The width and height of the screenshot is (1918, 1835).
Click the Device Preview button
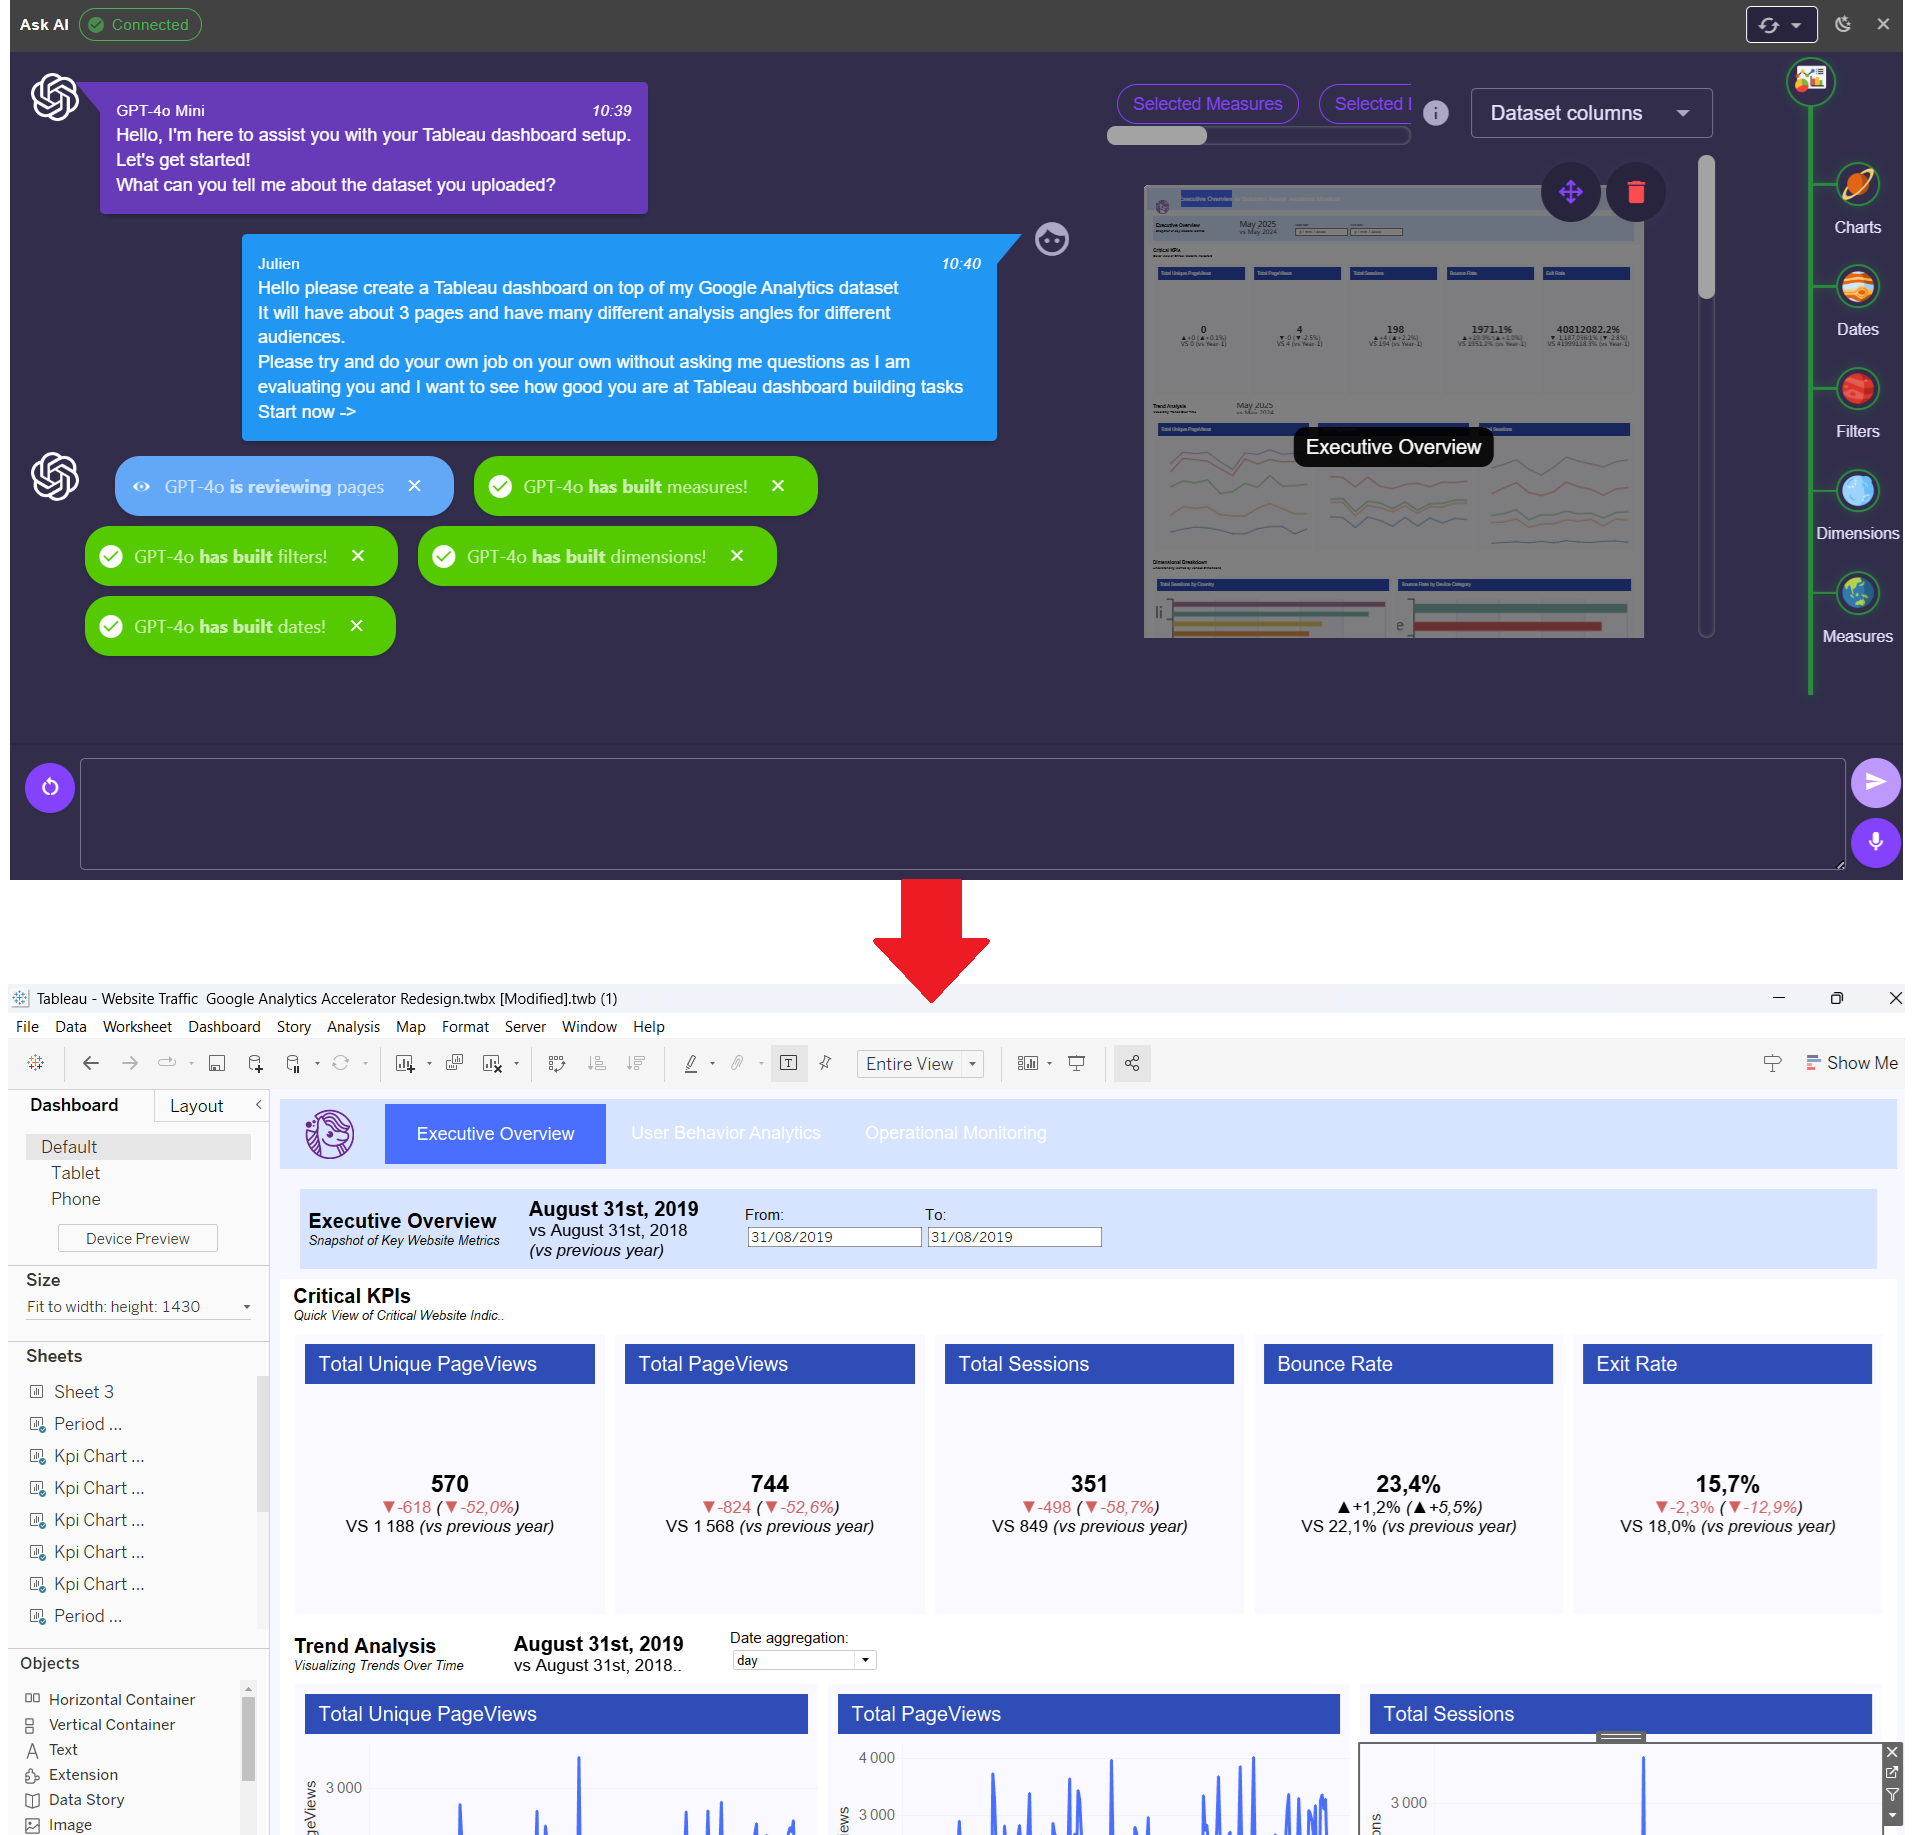[138, 1239]
